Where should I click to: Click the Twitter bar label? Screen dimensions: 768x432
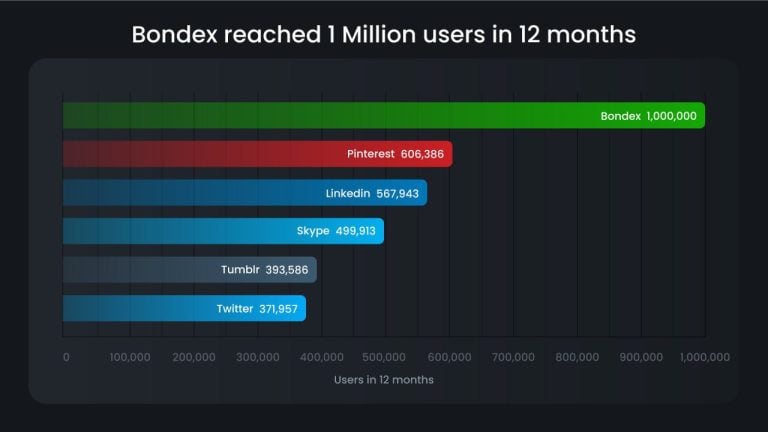coord(235,309)
